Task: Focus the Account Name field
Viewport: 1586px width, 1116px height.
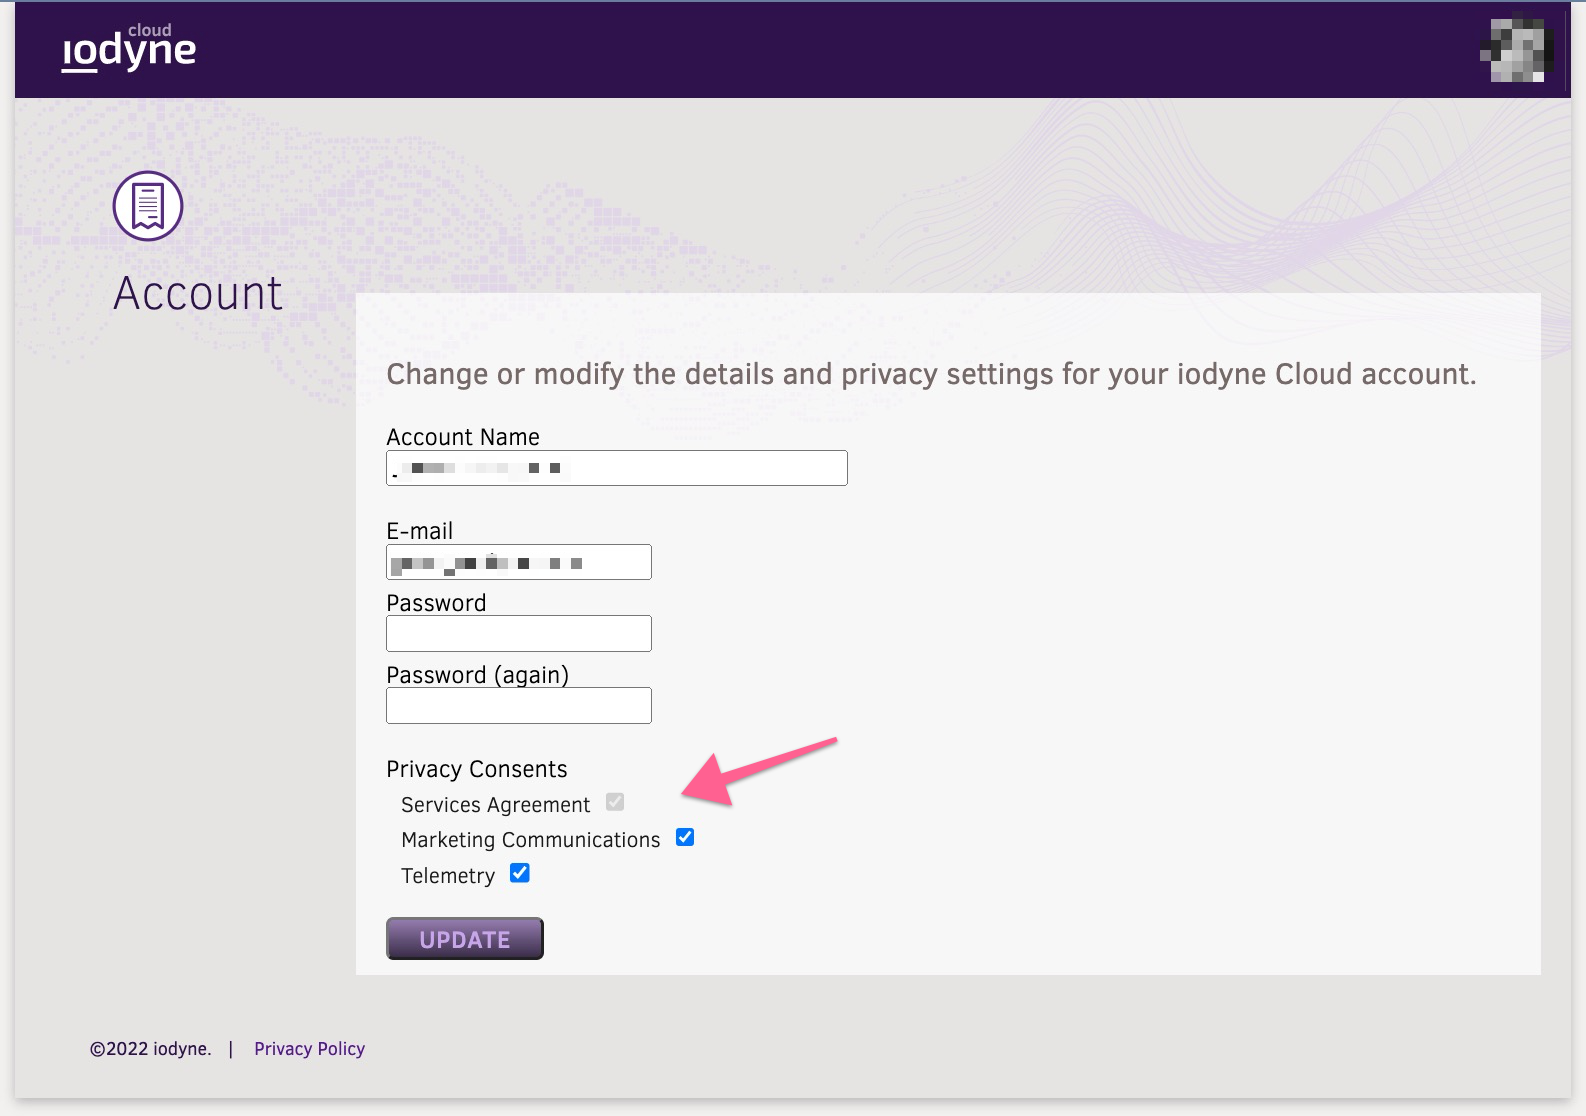Action: pyautogui.click(x=617, y=468)
